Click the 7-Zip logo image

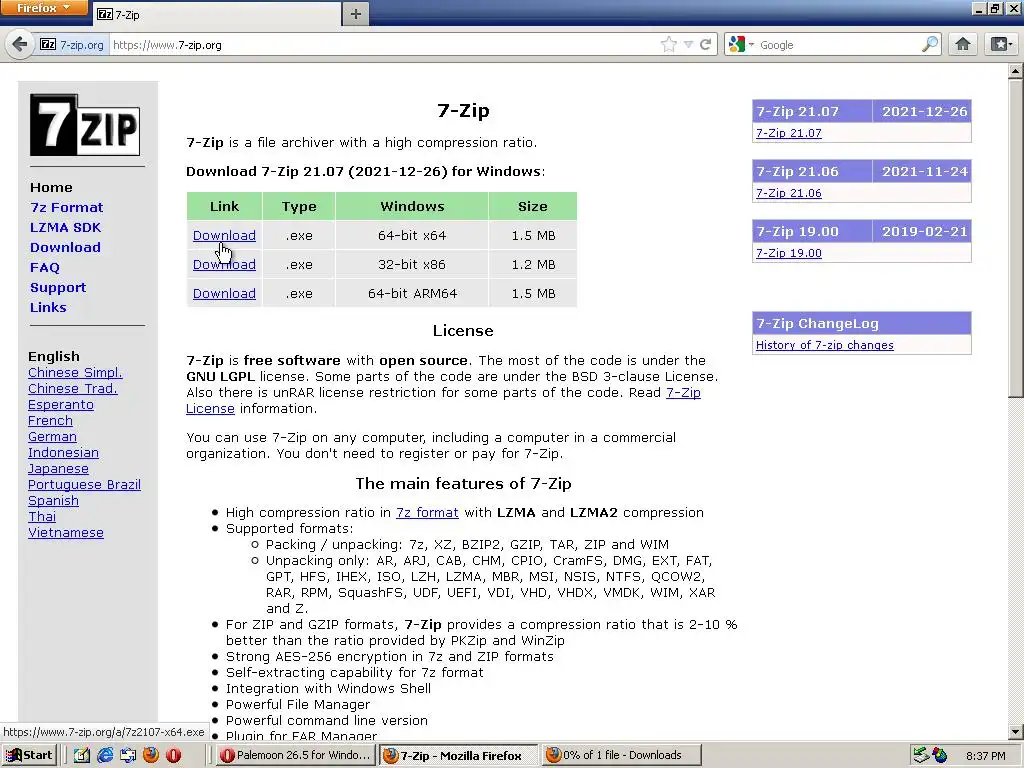tap(85, 125)
